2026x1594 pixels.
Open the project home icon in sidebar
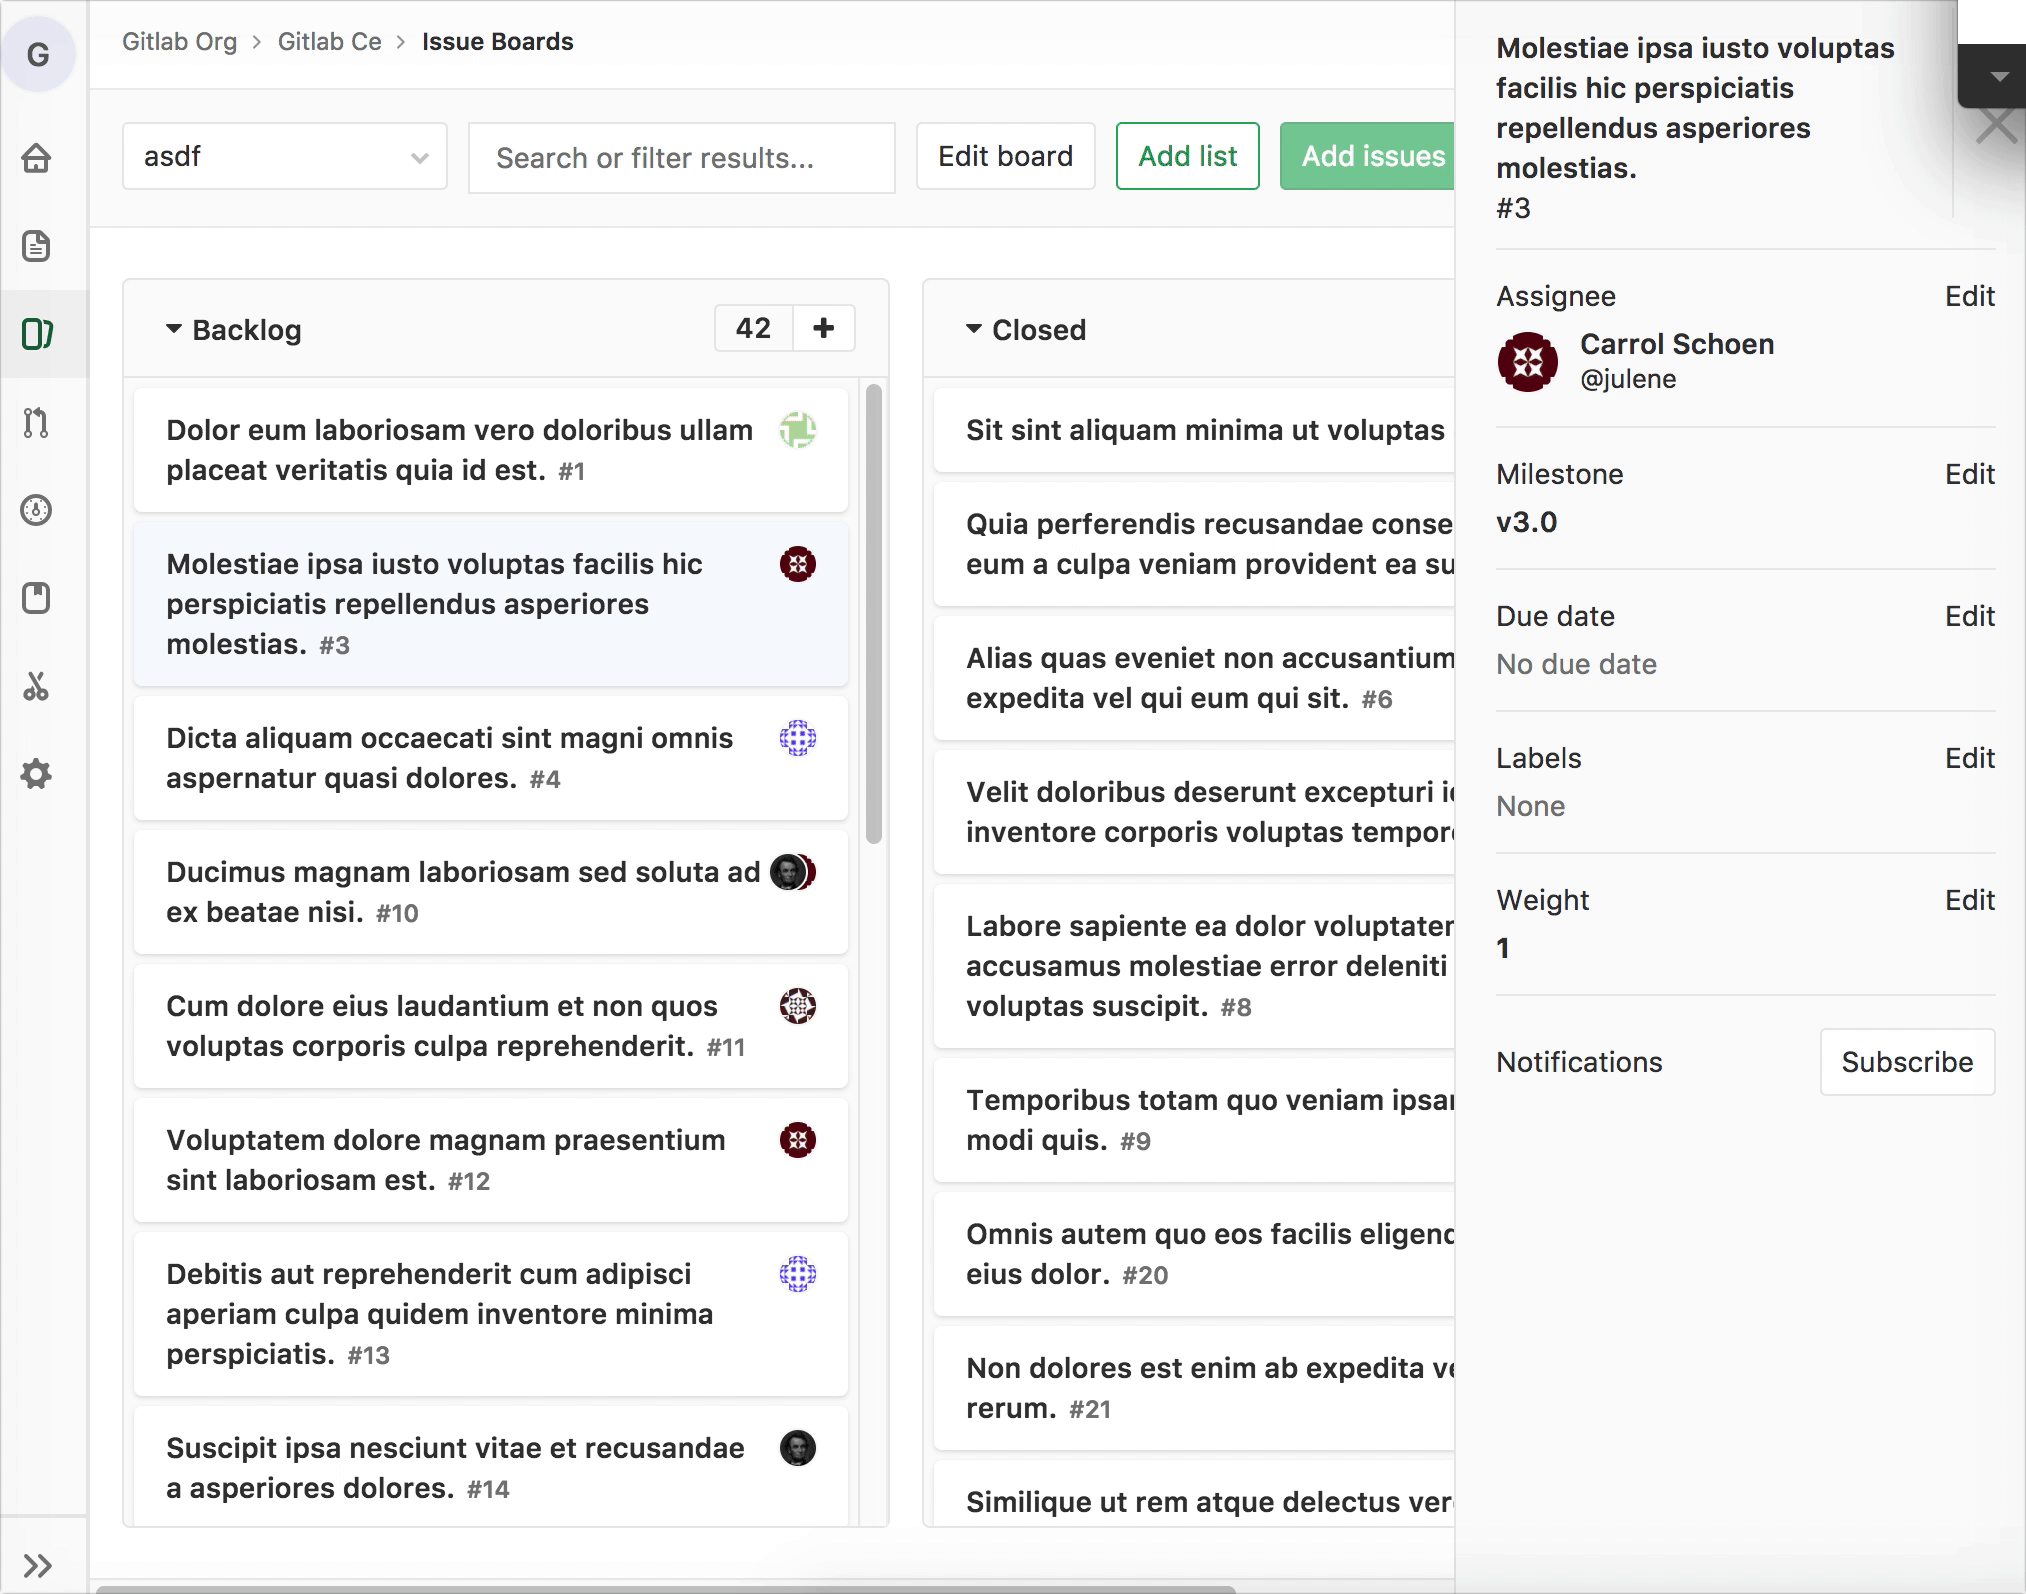tap(37, 158)
